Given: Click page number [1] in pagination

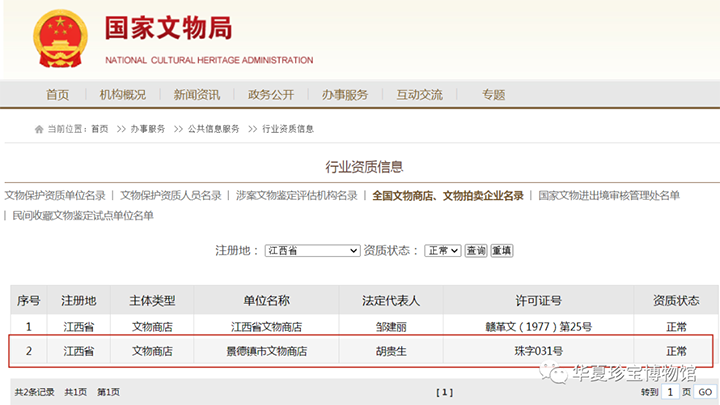Looking at the screenshot, I should [444, 392].
